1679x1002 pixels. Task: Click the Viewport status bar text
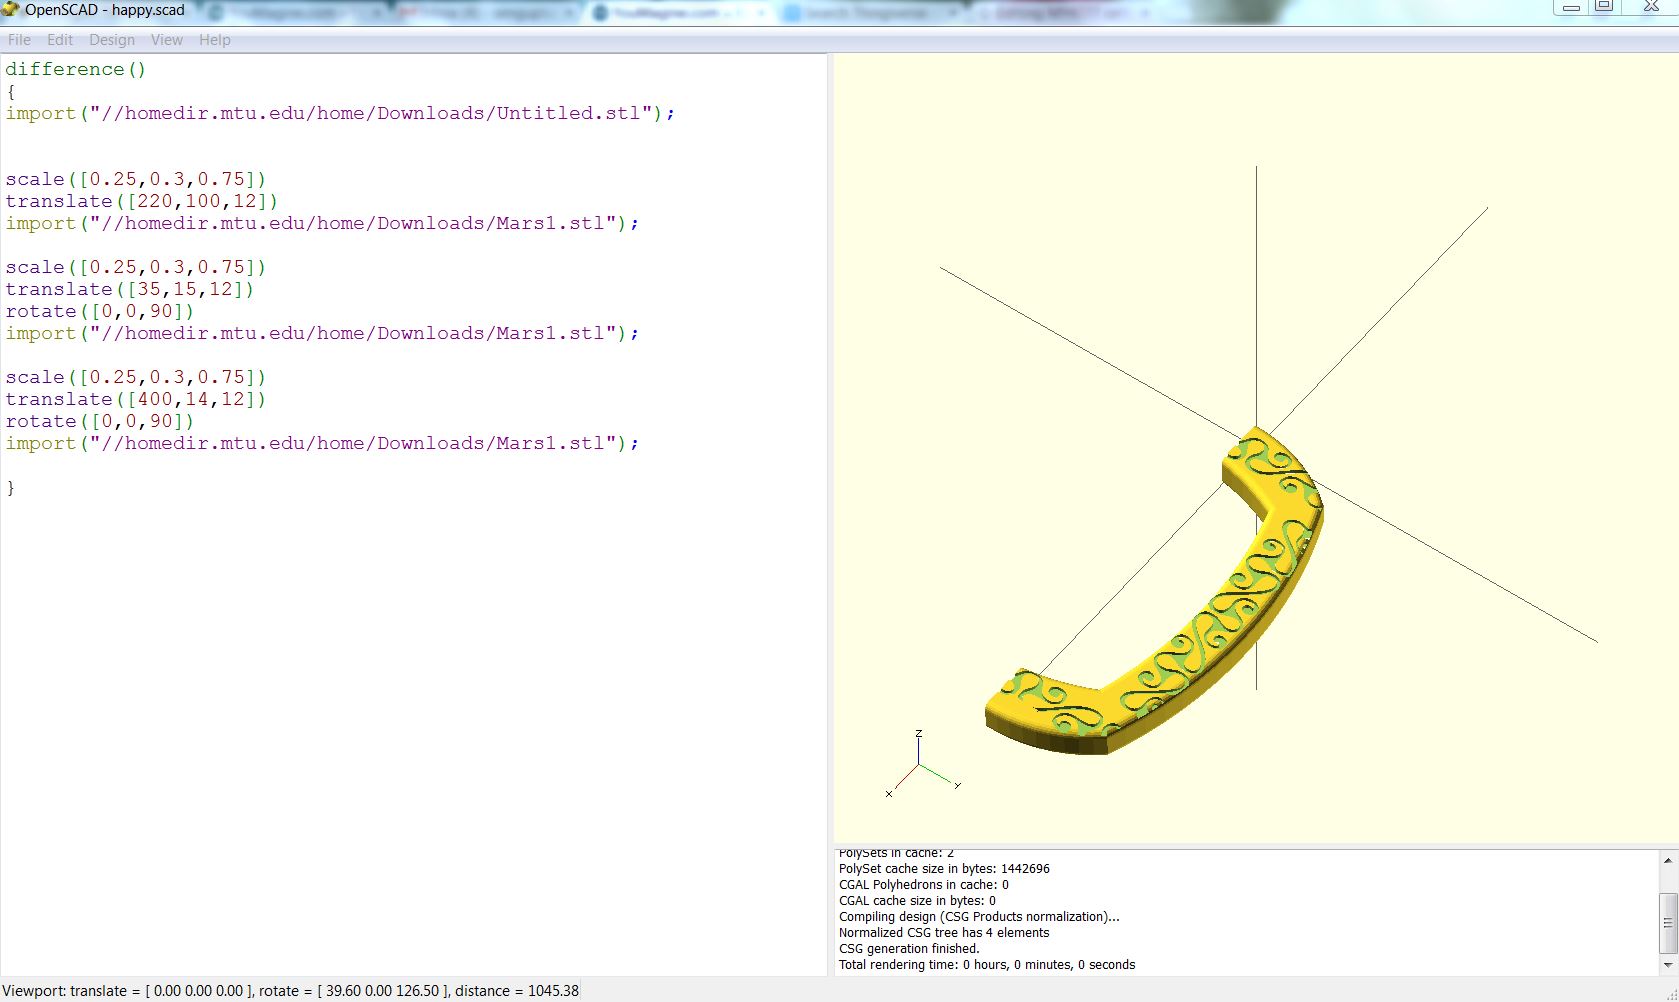pos(290,991)
